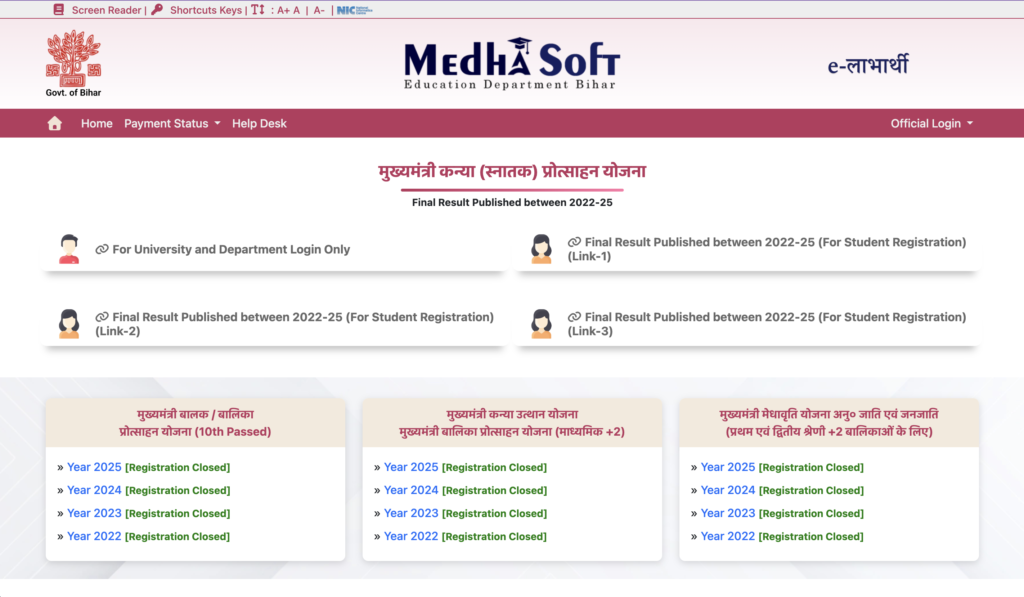This screenshot has width=1024, height=597.
Task: Click the female avatar beside Link-1
Action: point(541,249)
